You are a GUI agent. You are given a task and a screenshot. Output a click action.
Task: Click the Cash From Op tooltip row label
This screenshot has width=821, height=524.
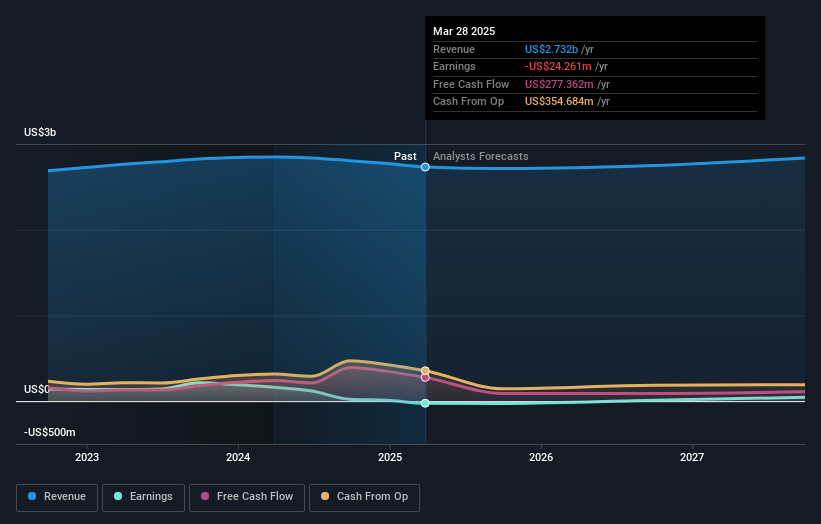[x=469, y=102]
